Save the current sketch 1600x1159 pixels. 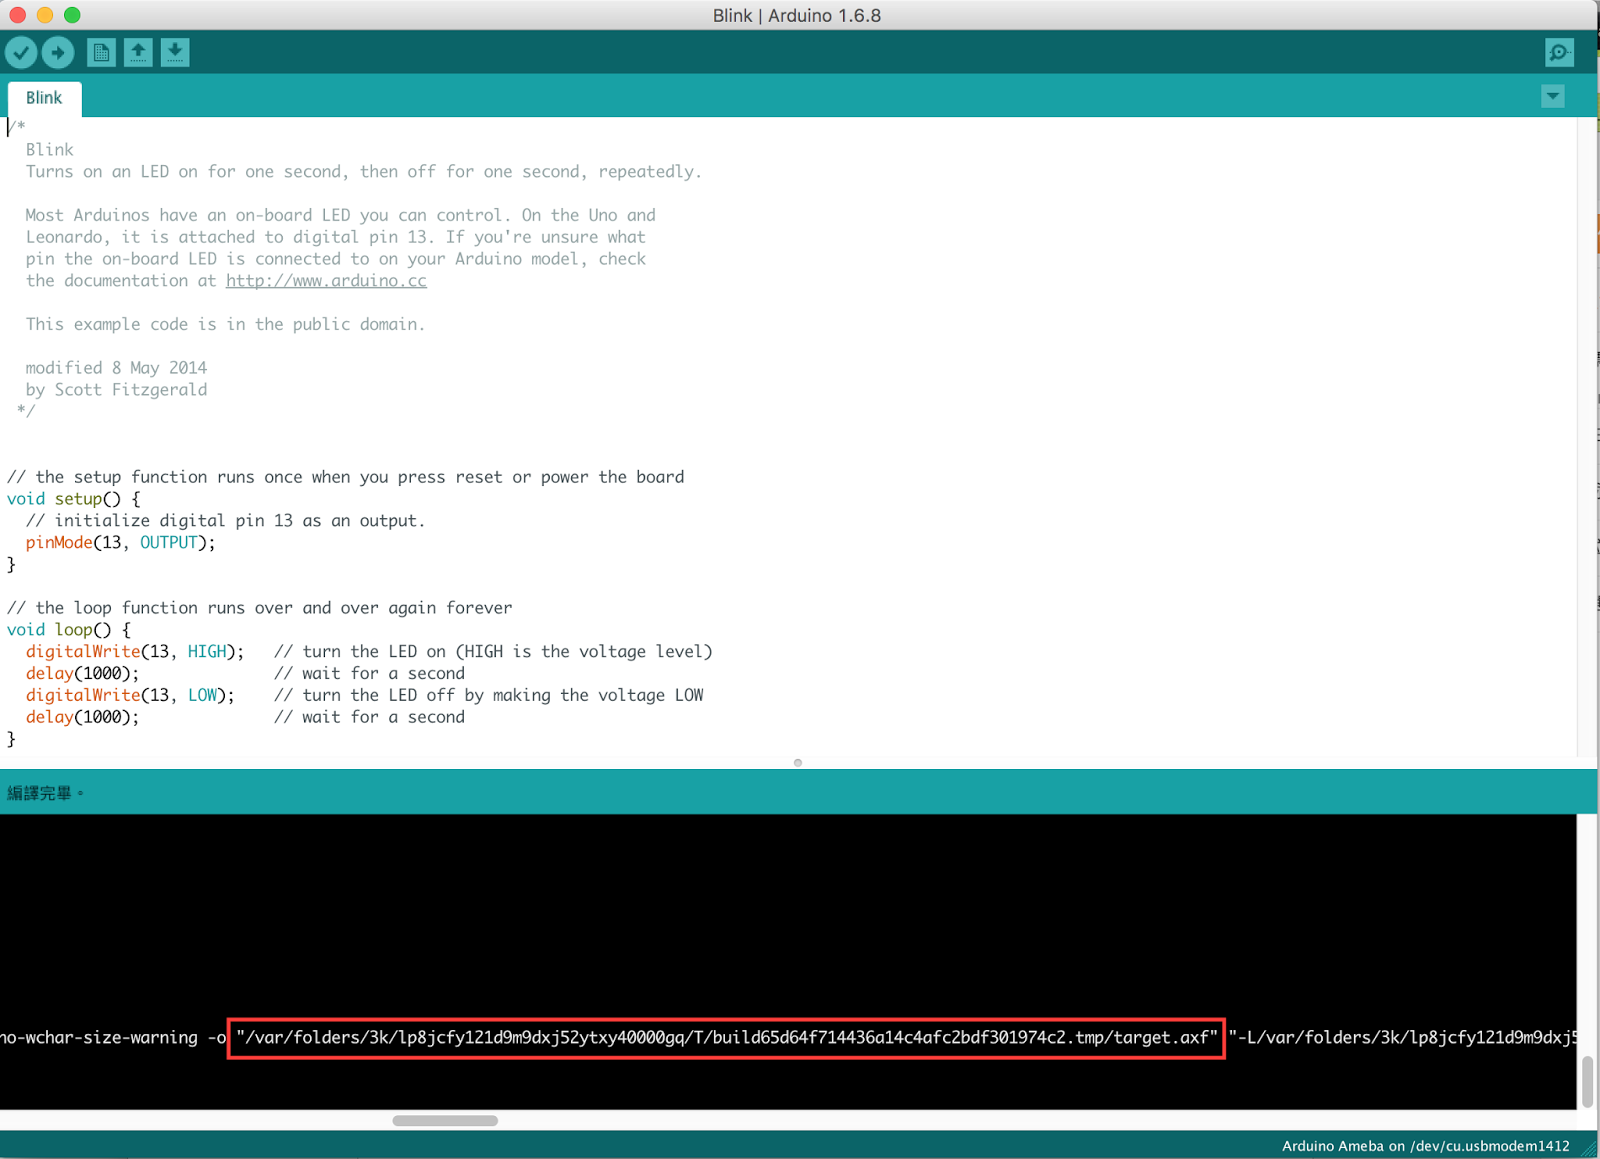tap(175, 52)
